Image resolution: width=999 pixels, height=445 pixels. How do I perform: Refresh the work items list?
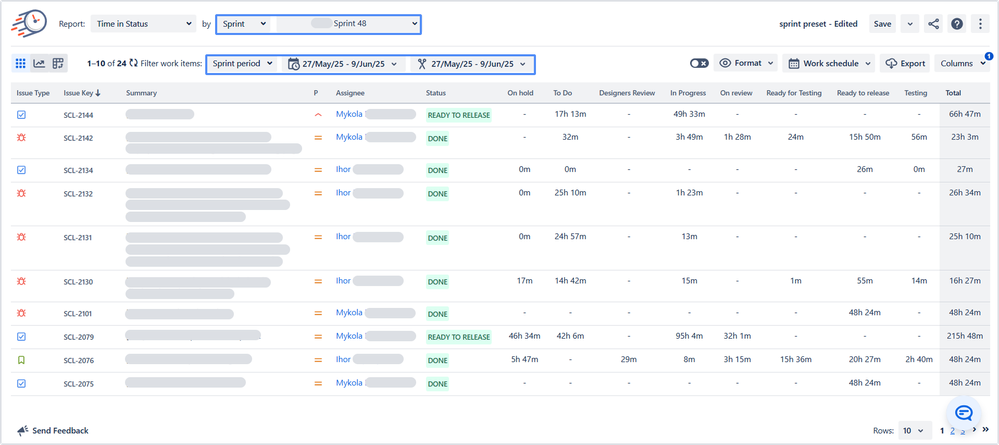tap(133, 63)
